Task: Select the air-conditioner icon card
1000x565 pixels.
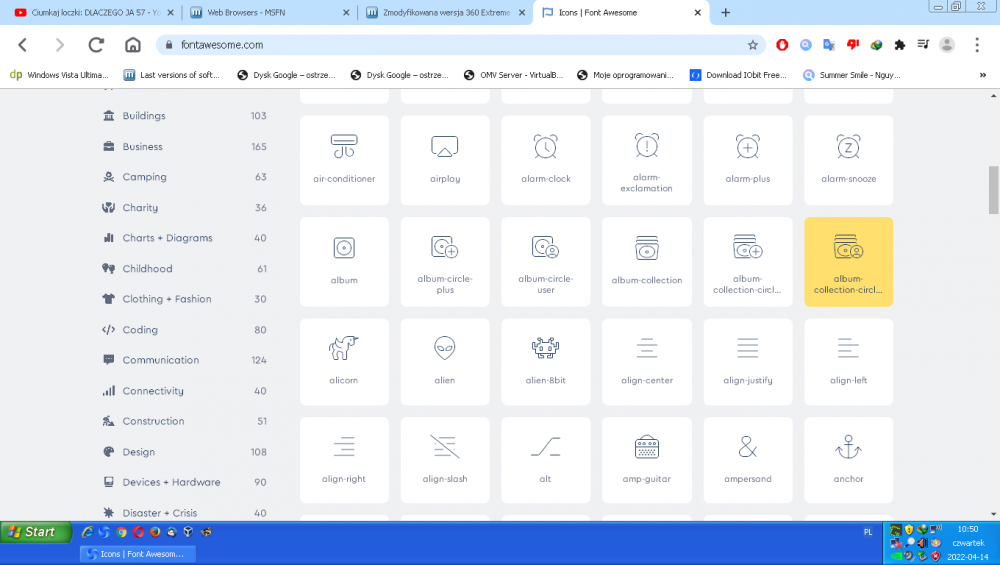Action: (x=344, y=160)
